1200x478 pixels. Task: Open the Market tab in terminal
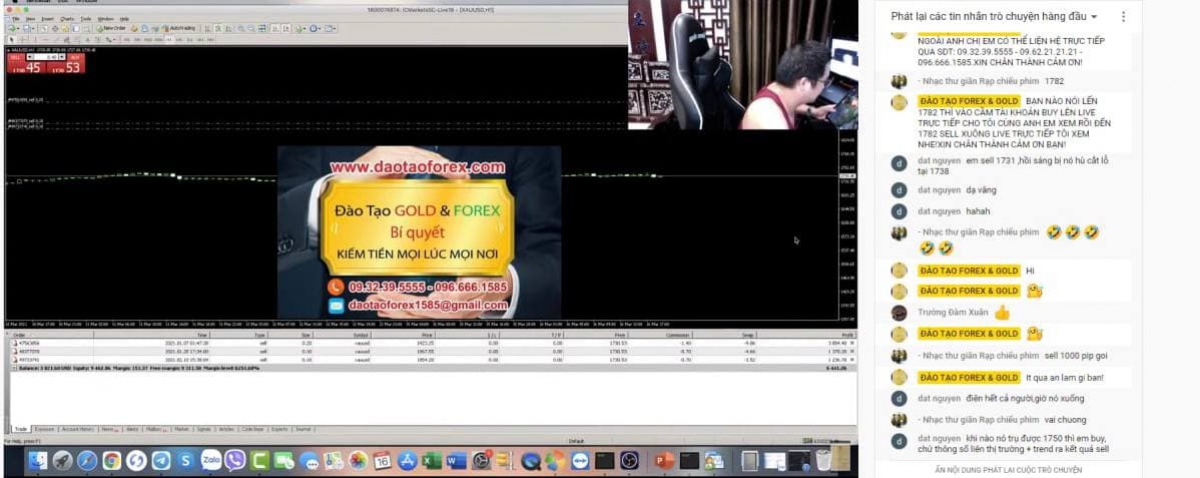coord(181,429)
